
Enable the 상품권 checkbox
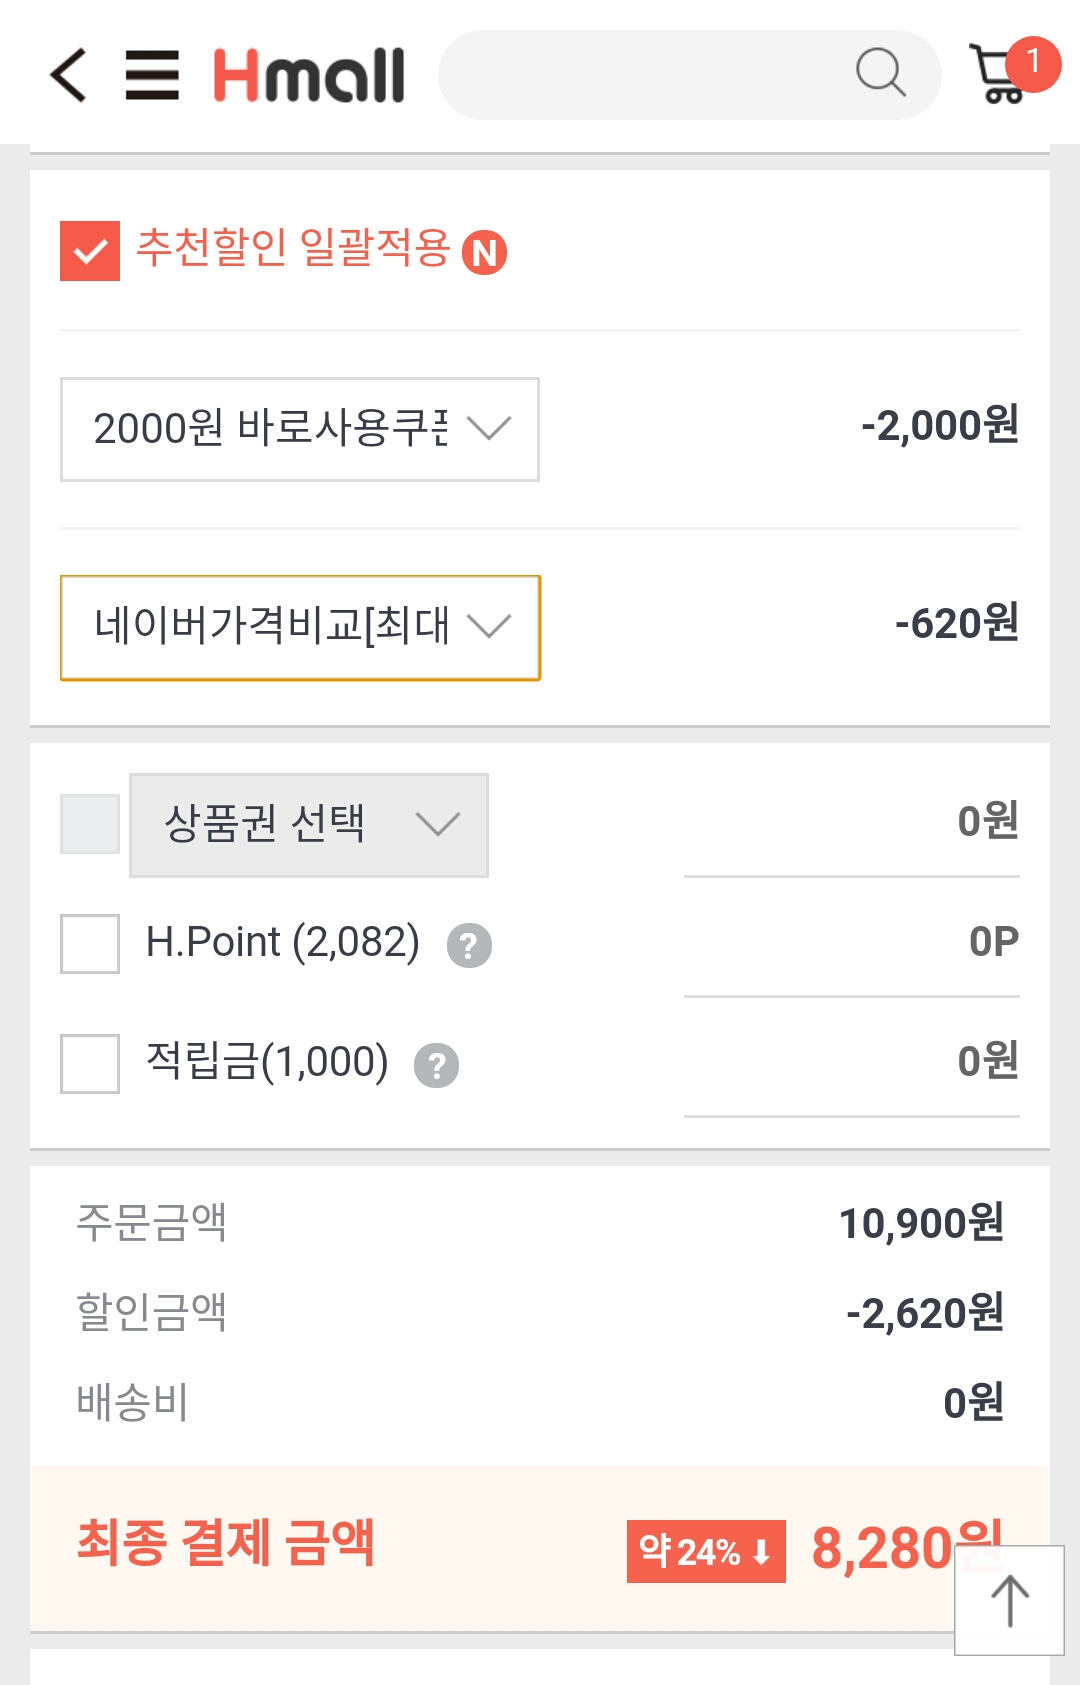(90, 824)
